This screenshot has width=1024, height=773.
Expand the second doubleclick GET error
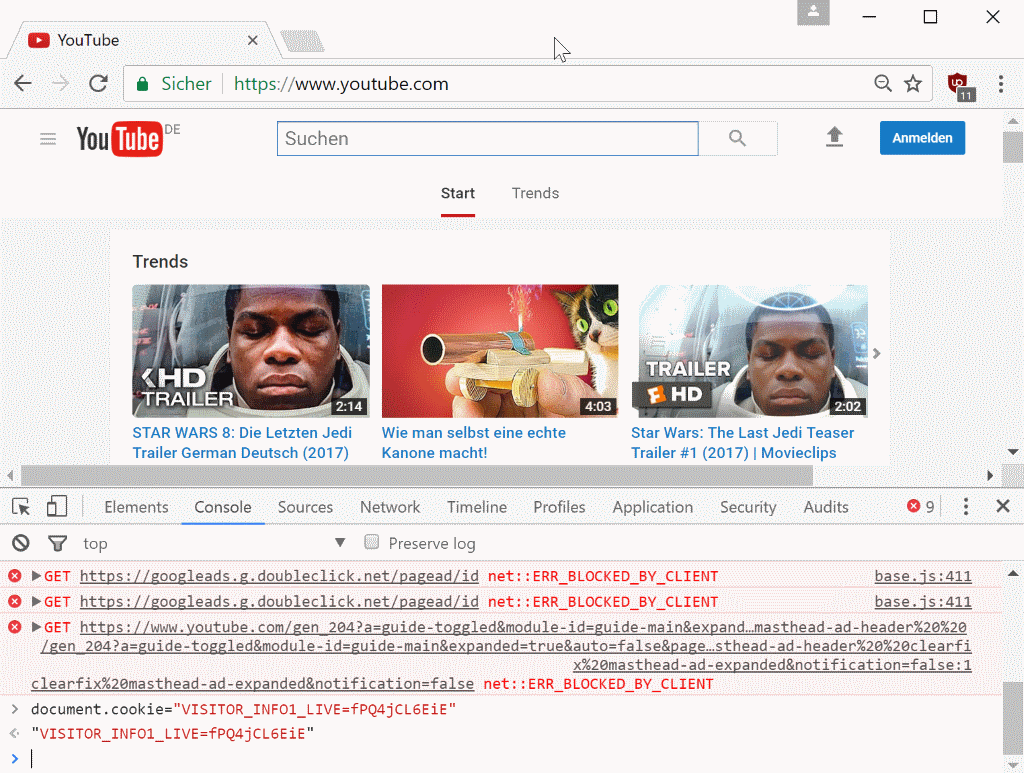point(37,601)
